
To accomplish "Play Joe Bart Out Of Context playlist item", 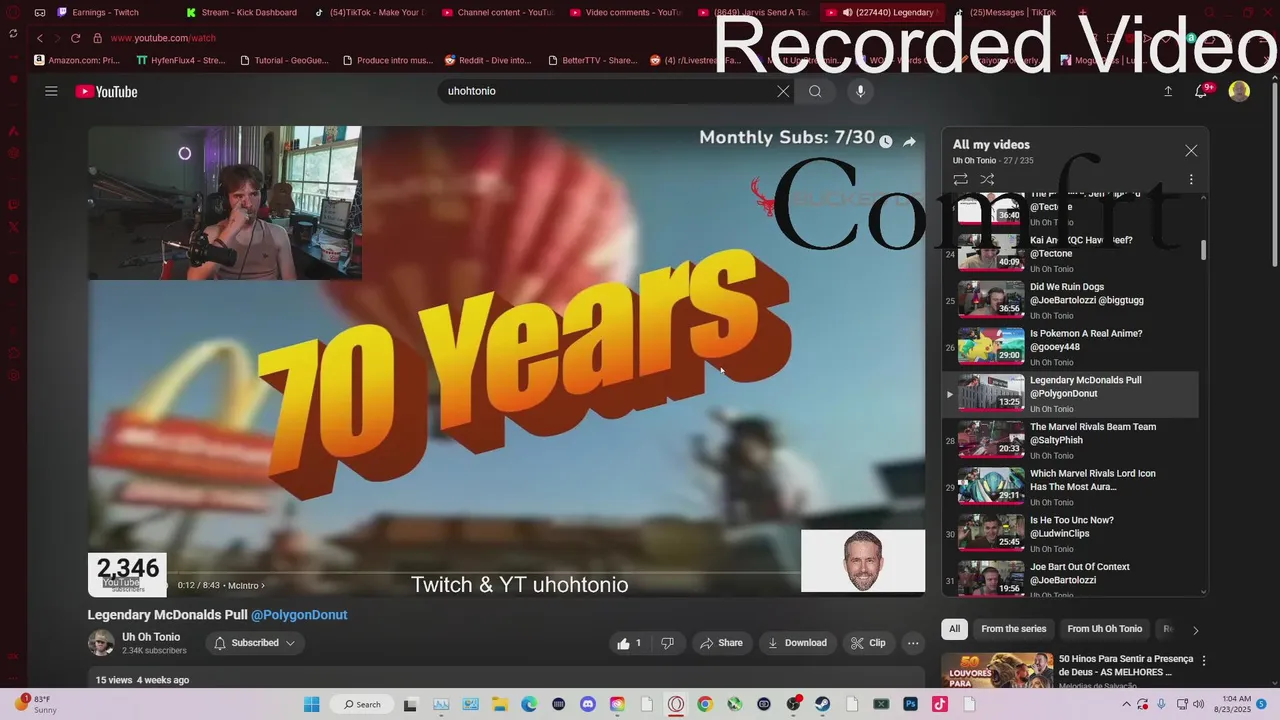I will click(x=1070, y=580).
